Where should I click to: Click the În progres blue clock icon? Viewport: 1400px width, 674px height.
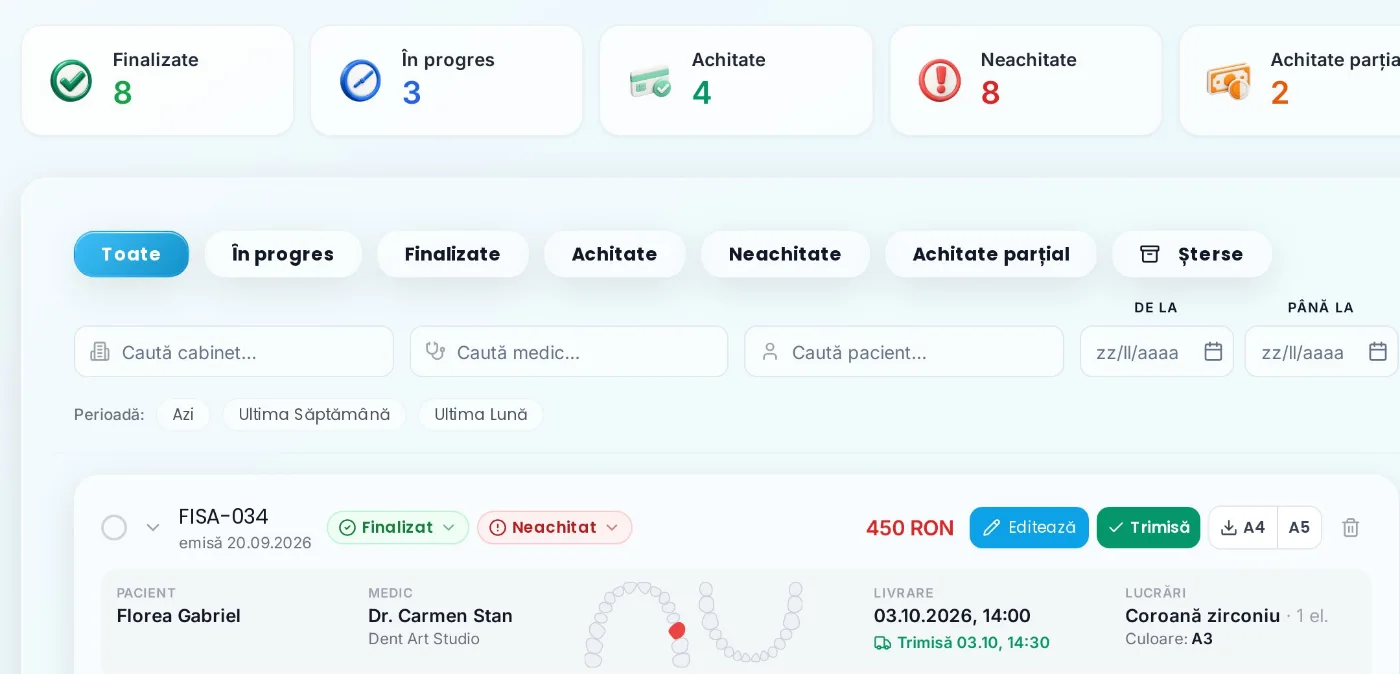coord(360,81)
